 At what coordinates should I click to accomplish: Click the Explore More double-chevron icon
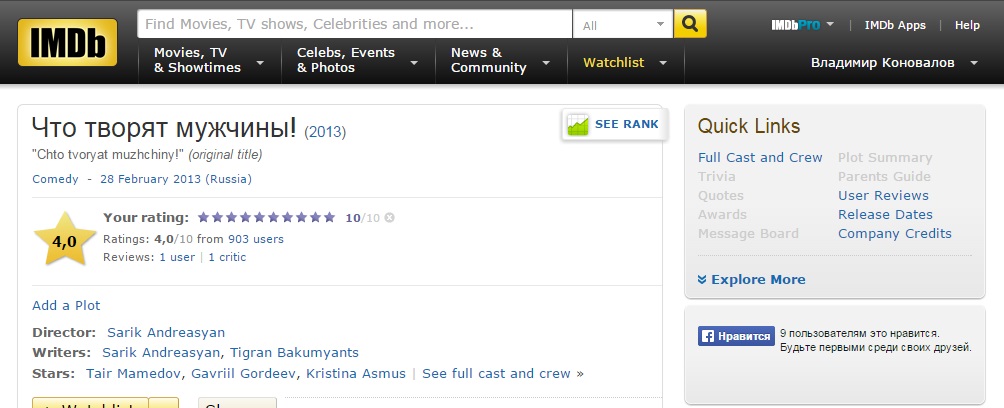pyautogui.click(x=702, y=280)
